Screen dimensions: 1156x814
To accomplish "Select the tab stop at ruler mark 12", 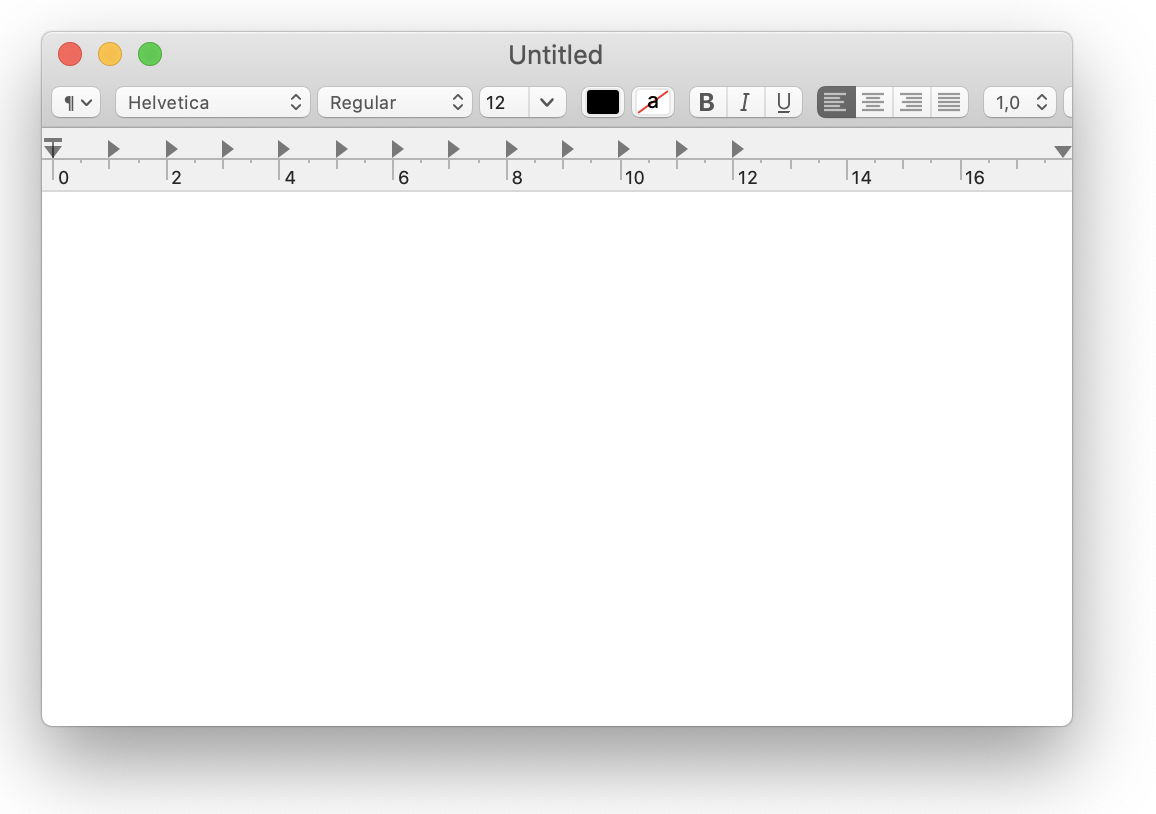I will (737, 149).
